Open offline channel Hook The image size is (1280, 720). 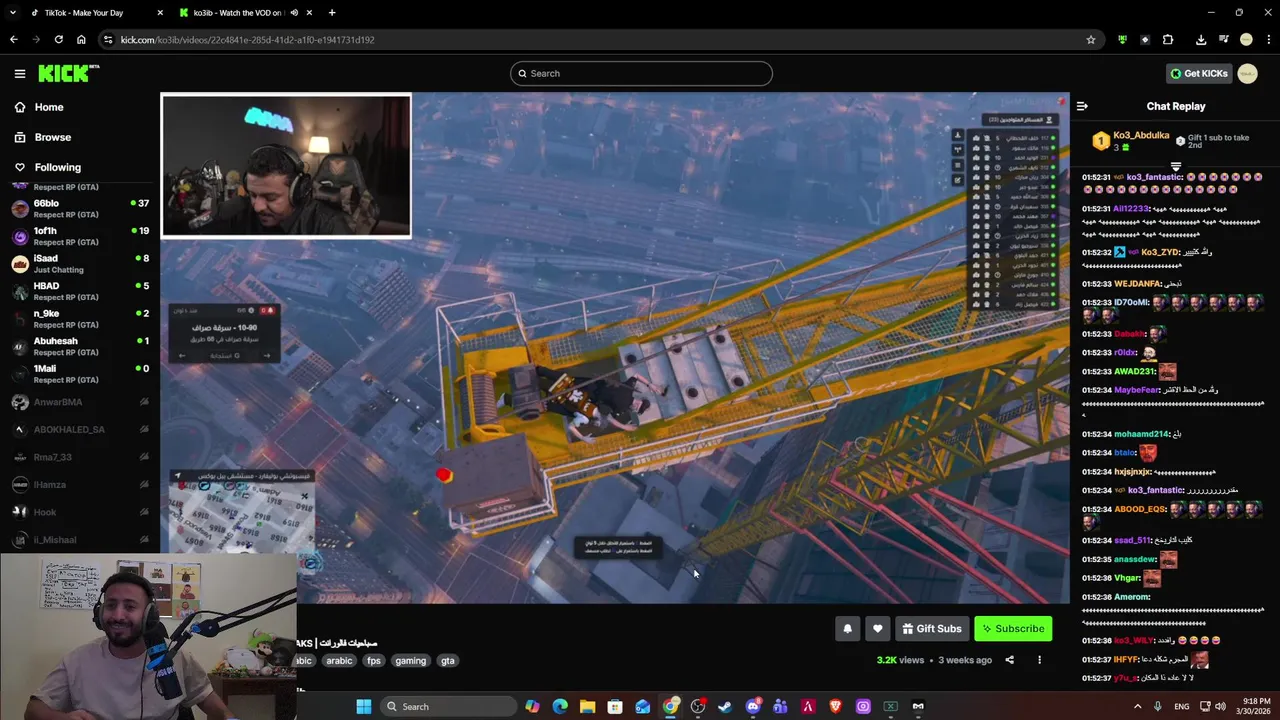point(80,512)
